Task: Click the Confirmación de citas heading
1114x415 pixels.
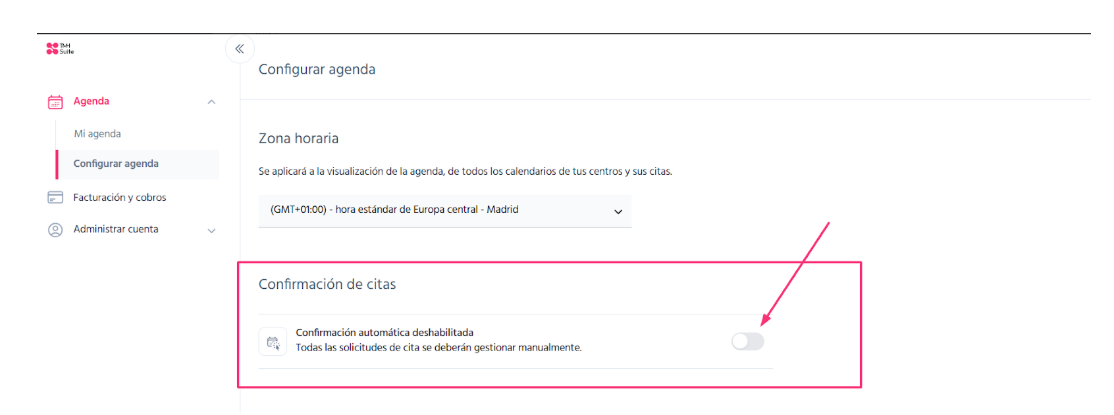Action: click(x=327, y=285)
